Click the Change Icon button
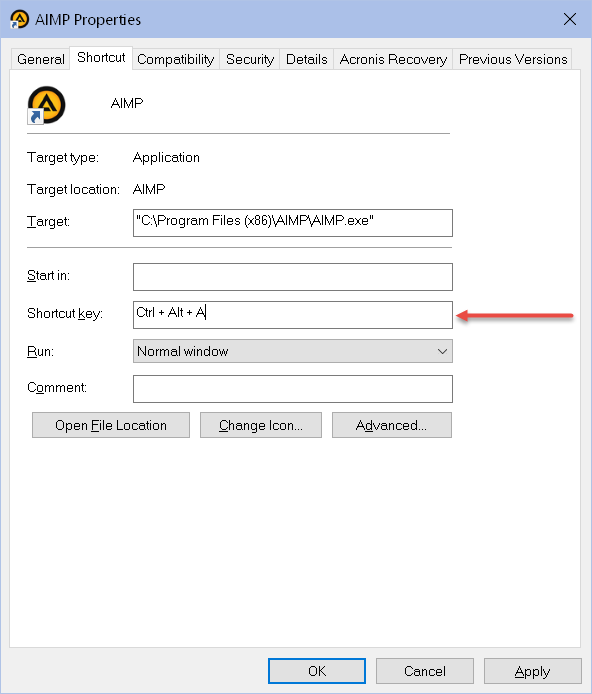This screenshot has height=694, width=592. [x=261, y=425]
